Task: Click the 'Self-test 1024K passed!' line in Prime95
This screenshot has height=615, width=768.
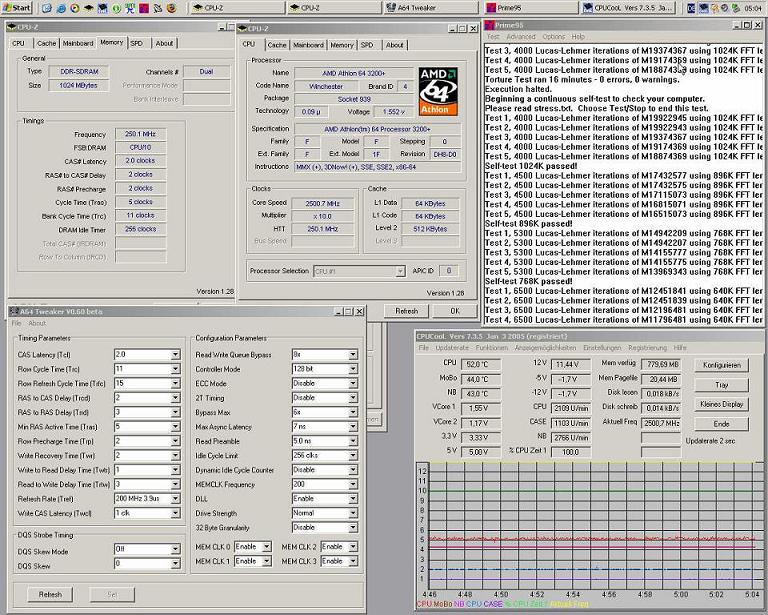Action: [531, 166]
